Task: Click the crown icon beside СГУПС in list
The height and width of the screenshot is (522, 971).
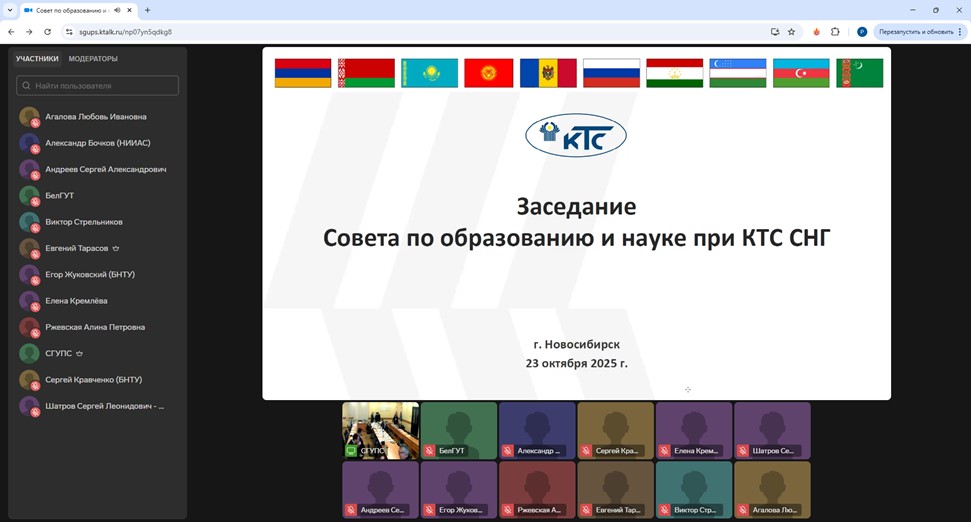Action: click(x=79, y=353)
